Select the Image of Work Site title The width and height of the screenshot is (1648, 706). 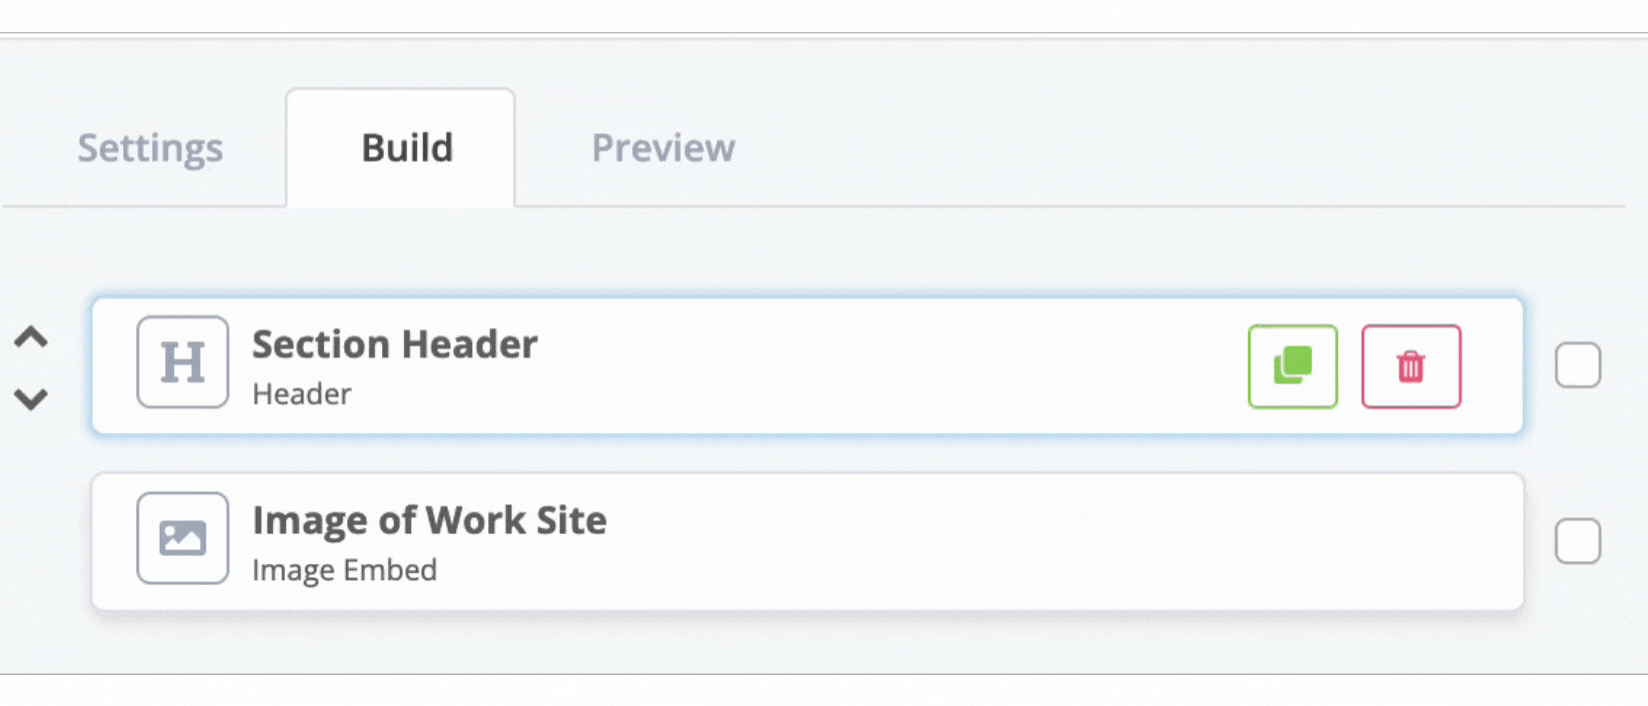pyautogui.click(x=429, y=520)
